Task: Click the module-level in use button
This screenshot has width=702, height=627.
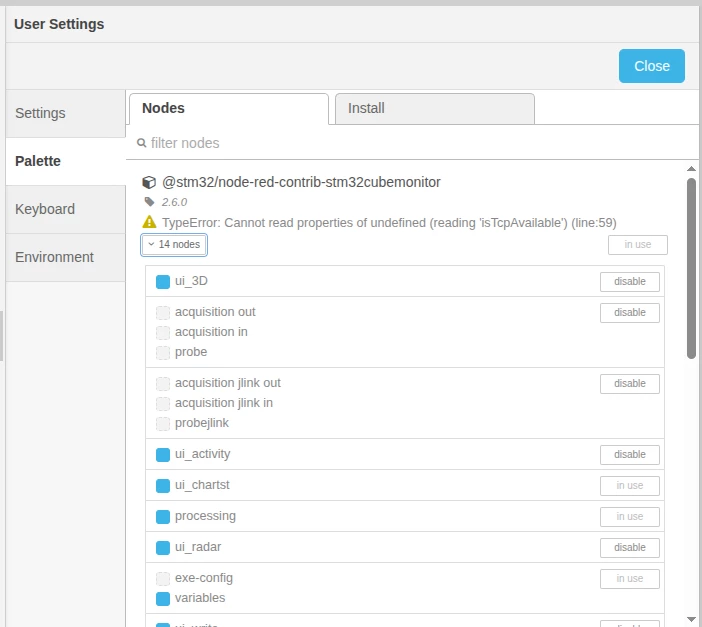Action: (638, 245)
